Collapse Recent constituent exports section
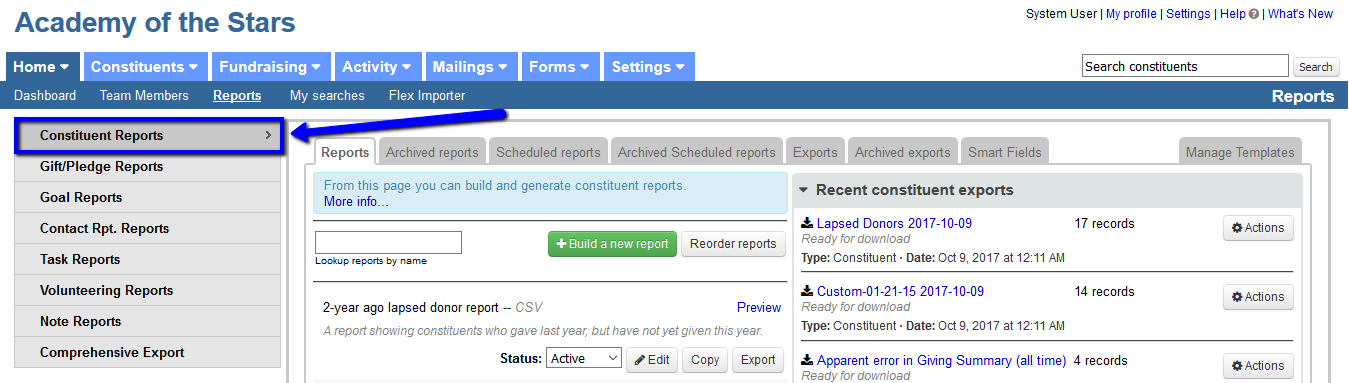 click(804, 190)
